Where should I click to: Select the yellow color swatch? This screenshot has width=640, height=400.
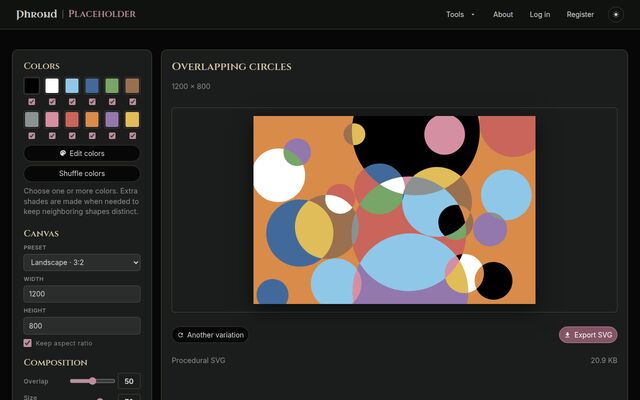tap(132, 120)
